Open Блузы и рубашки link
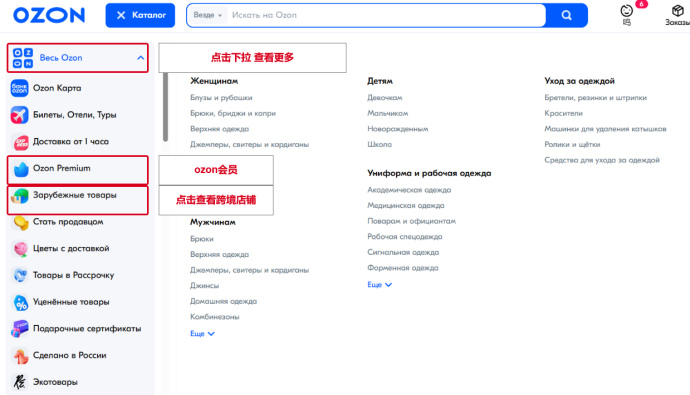This screenshot has width=690, height=395. point(221,98)
